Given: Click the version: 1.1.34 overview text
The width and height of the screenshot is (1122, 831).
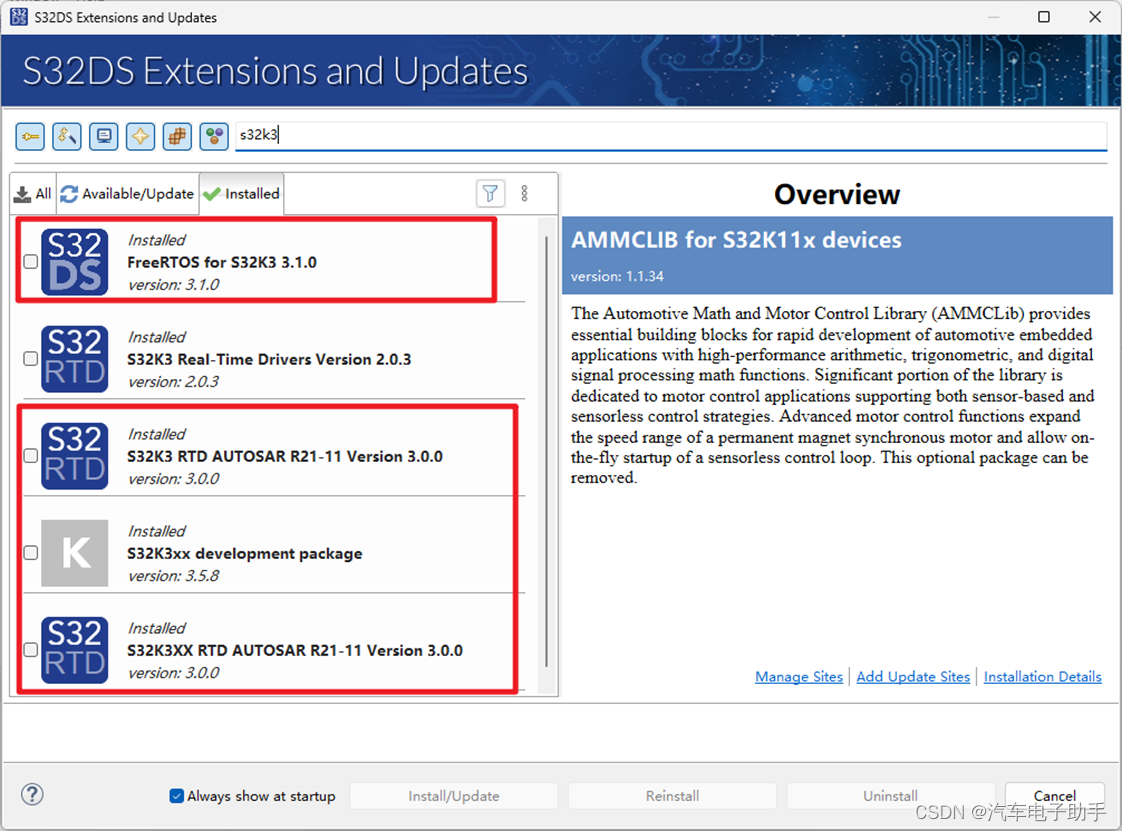Looking at the screenshot, I should (x=617, y=276).
